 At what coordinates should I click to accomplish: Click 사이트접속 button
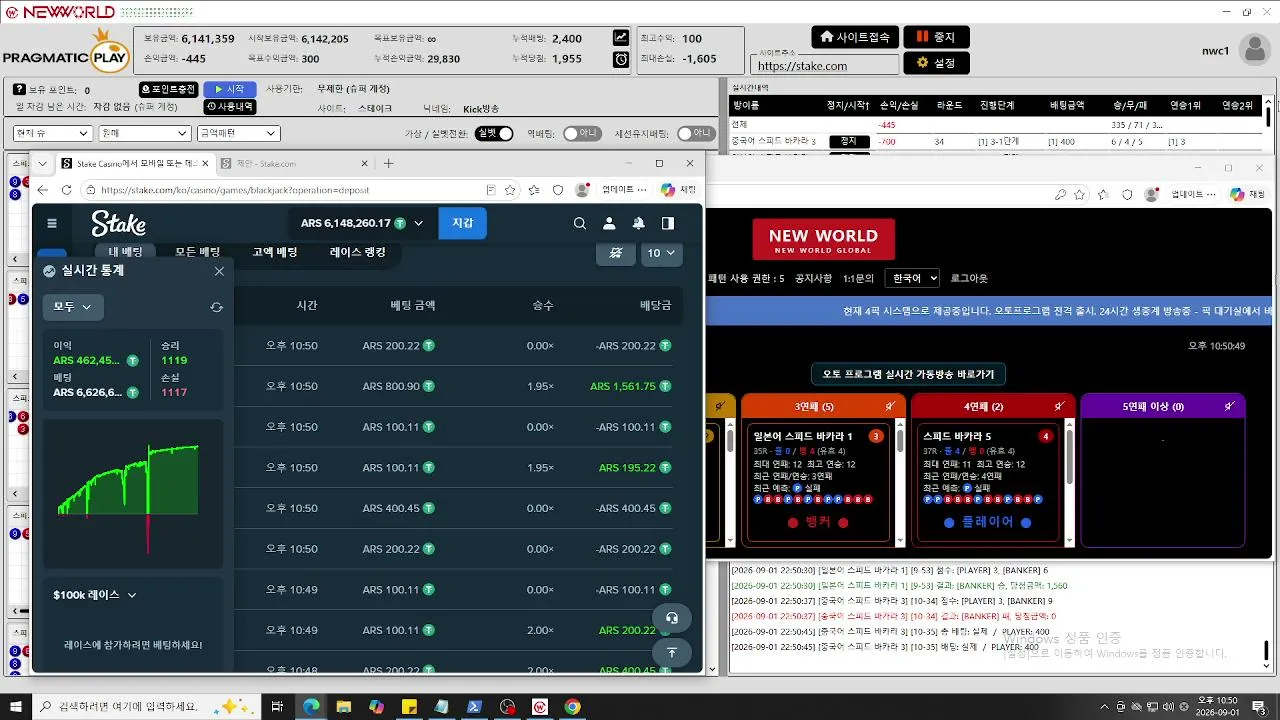point(854,37)
